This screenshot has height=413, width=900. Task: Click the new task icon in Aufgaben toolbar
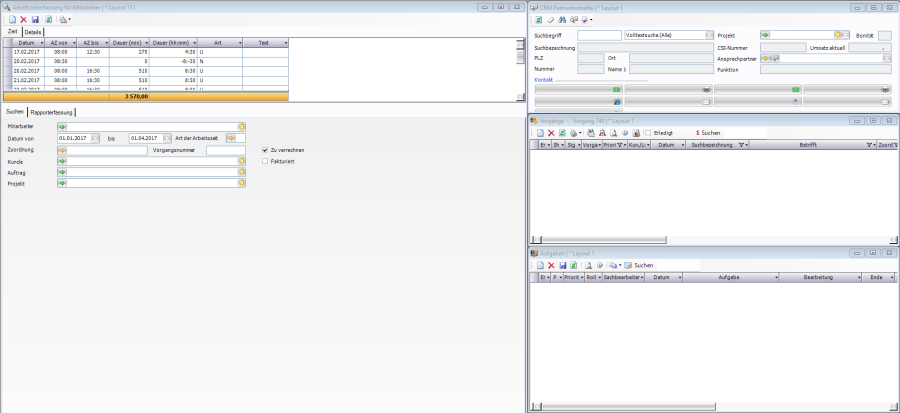coord(539,265)
